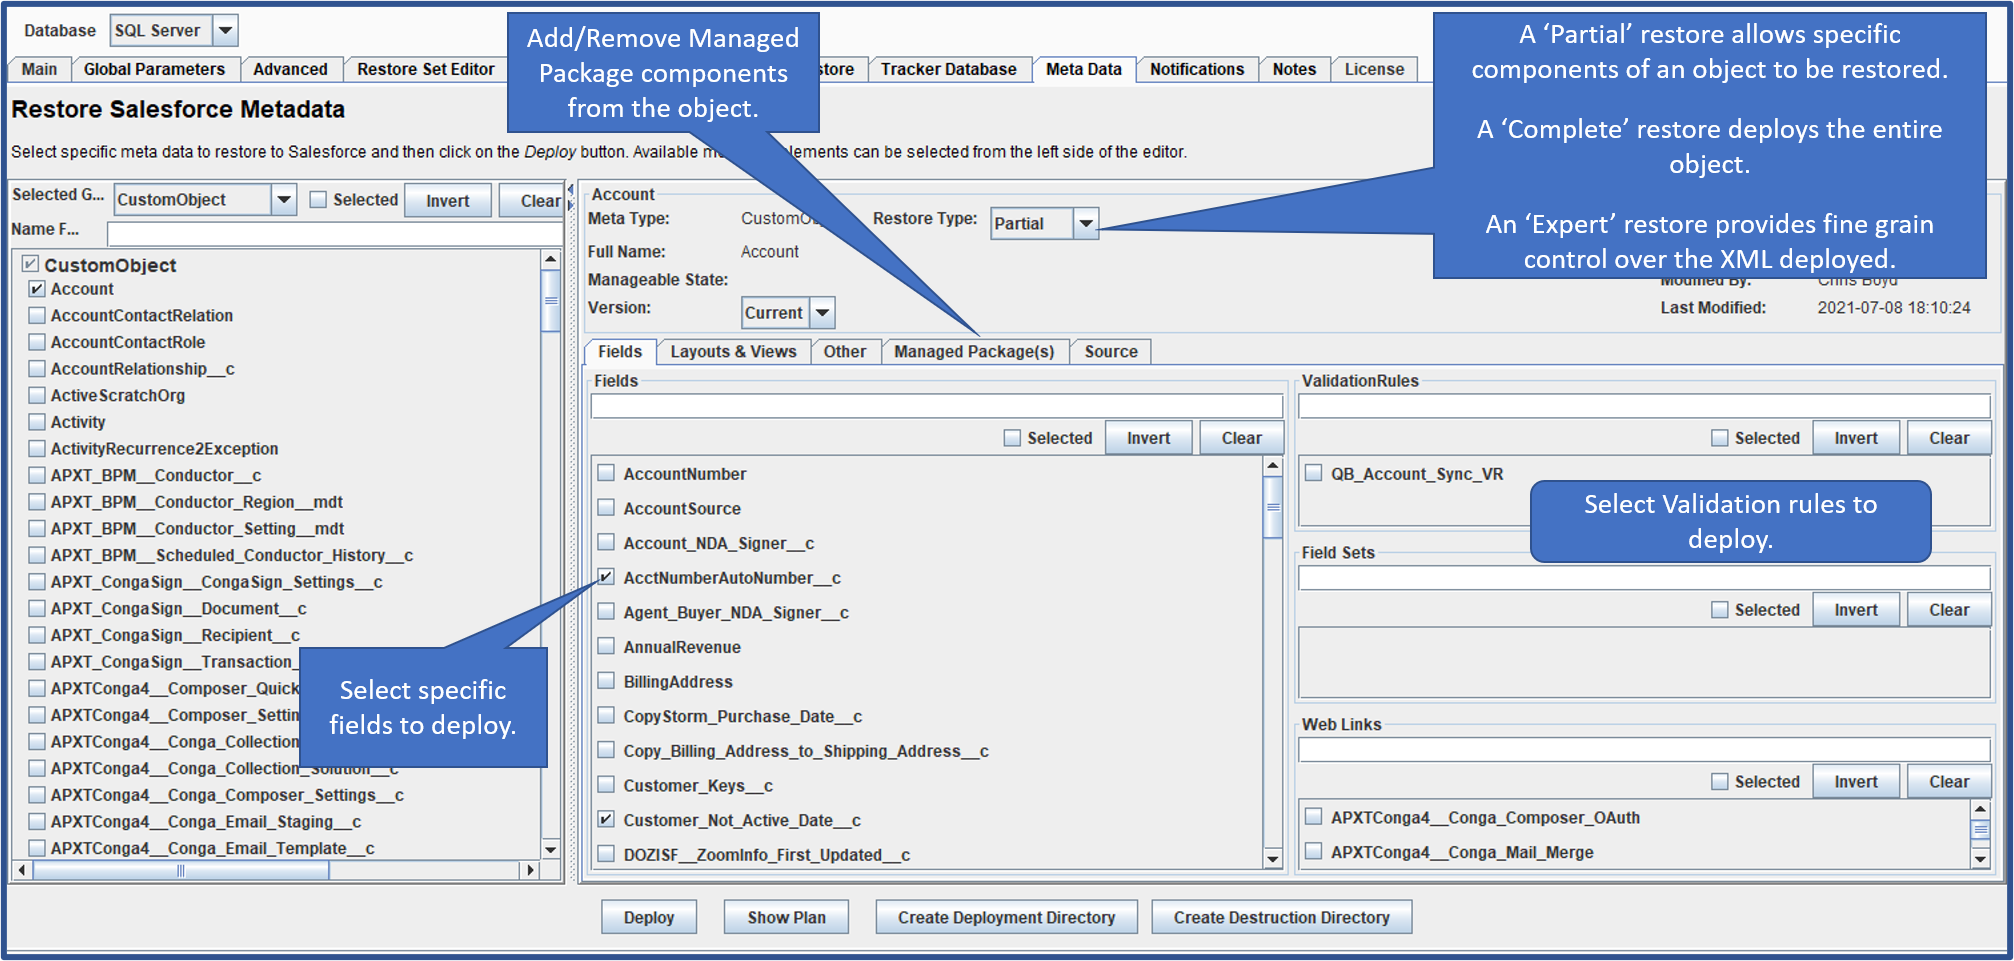
Task: Check the AccountContactRelation checkbox
Action: pyautogui.click(x=37, y=315)
